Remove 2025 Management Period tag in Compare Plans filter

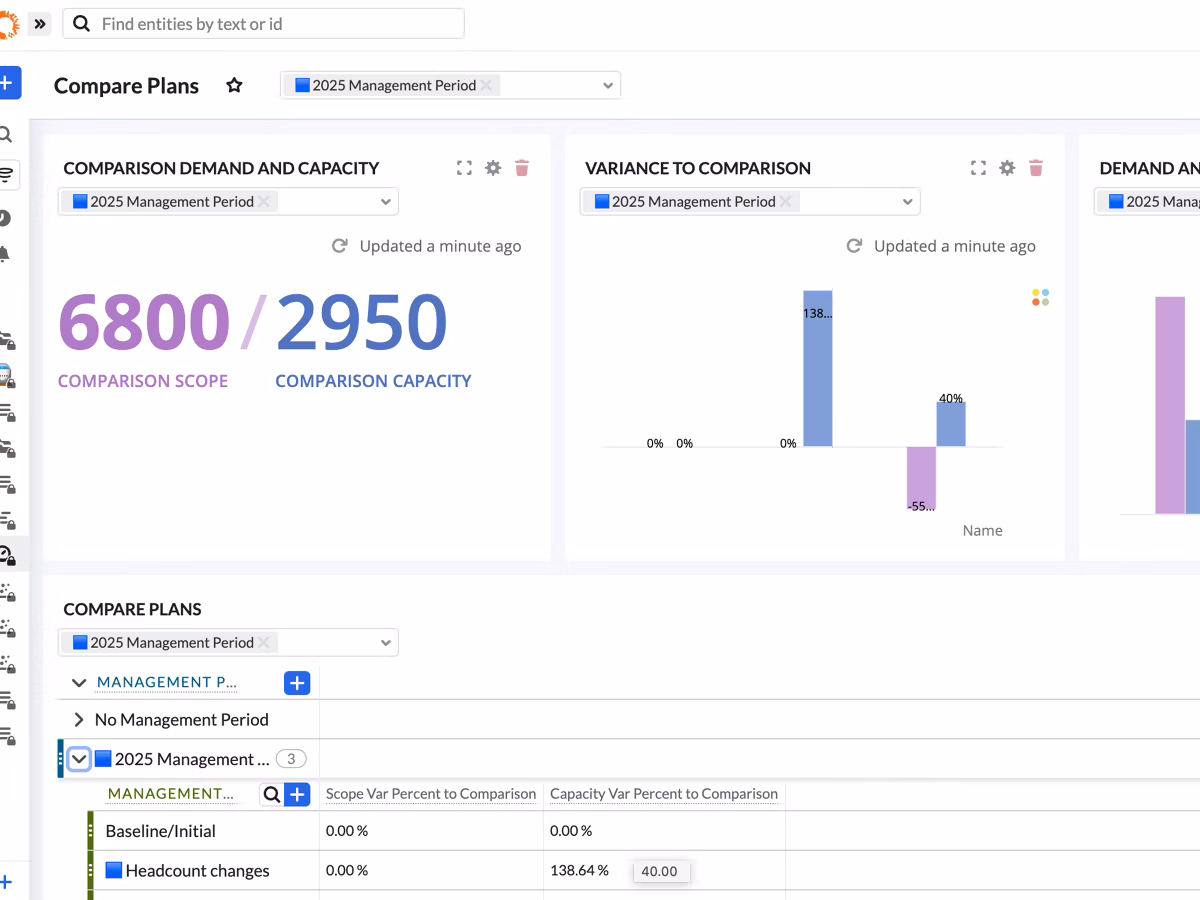click(x=264, y=643)
